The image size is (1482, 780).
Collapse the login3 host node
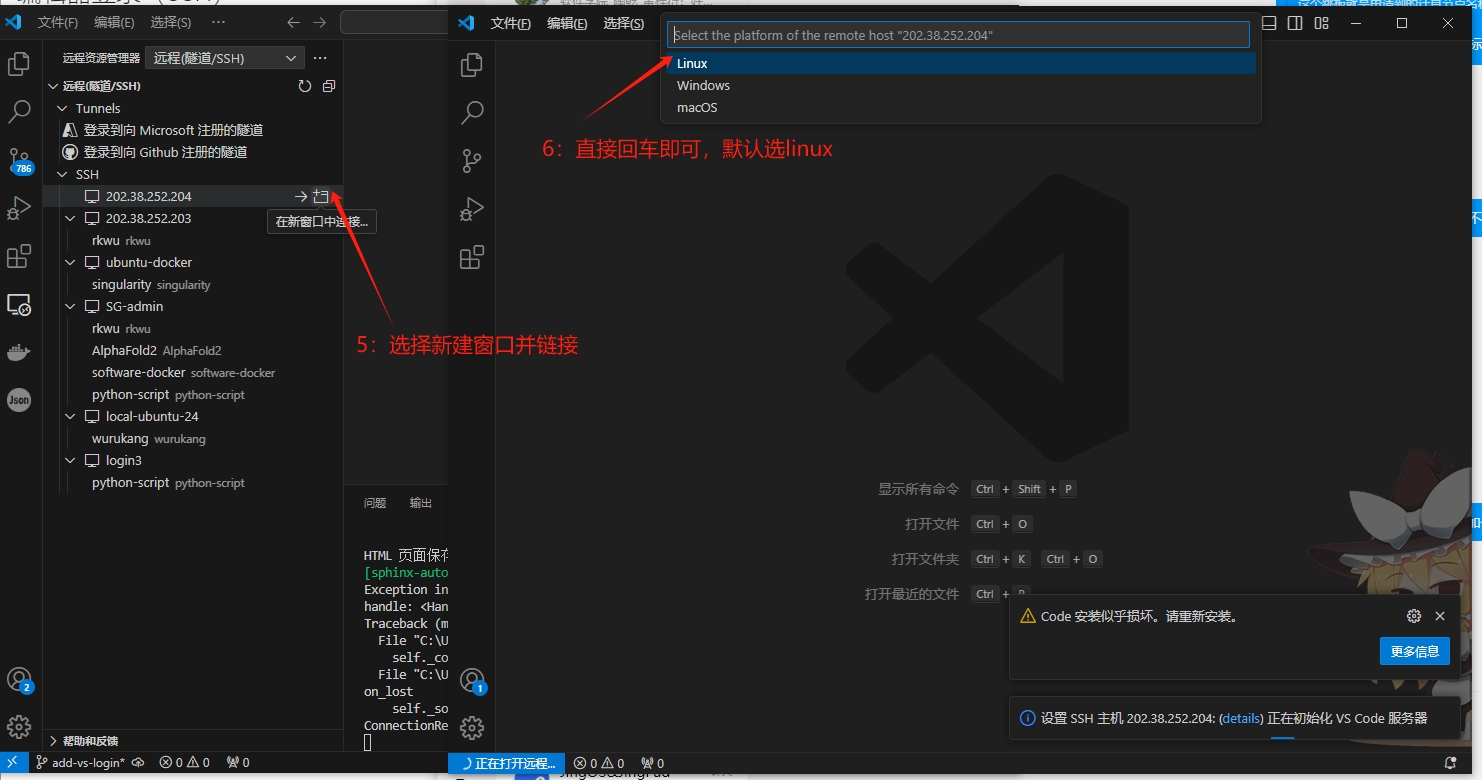click(x=70, y=460)
